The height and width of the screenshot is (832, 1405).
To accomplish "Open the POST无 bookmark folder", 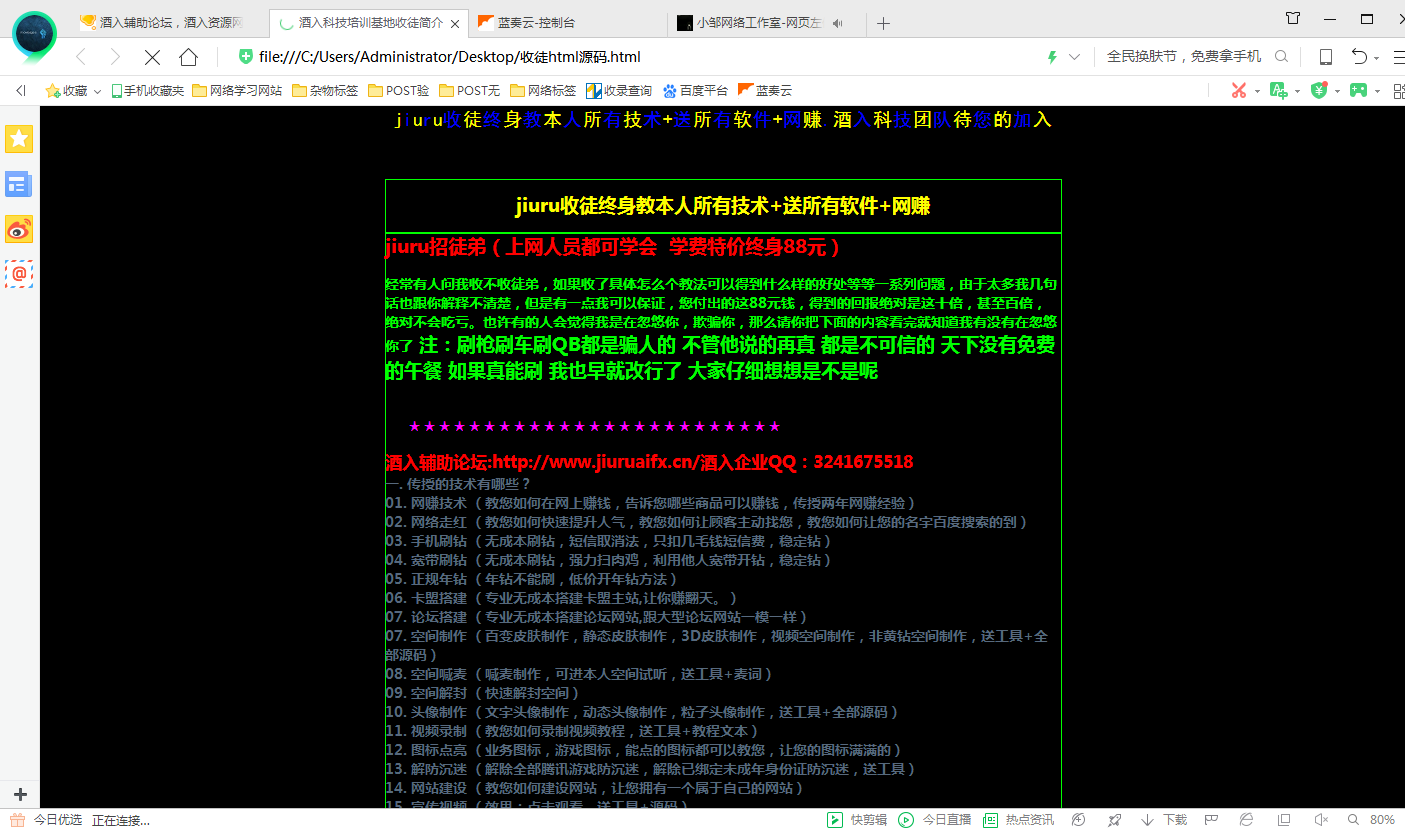I will [469, 91].
